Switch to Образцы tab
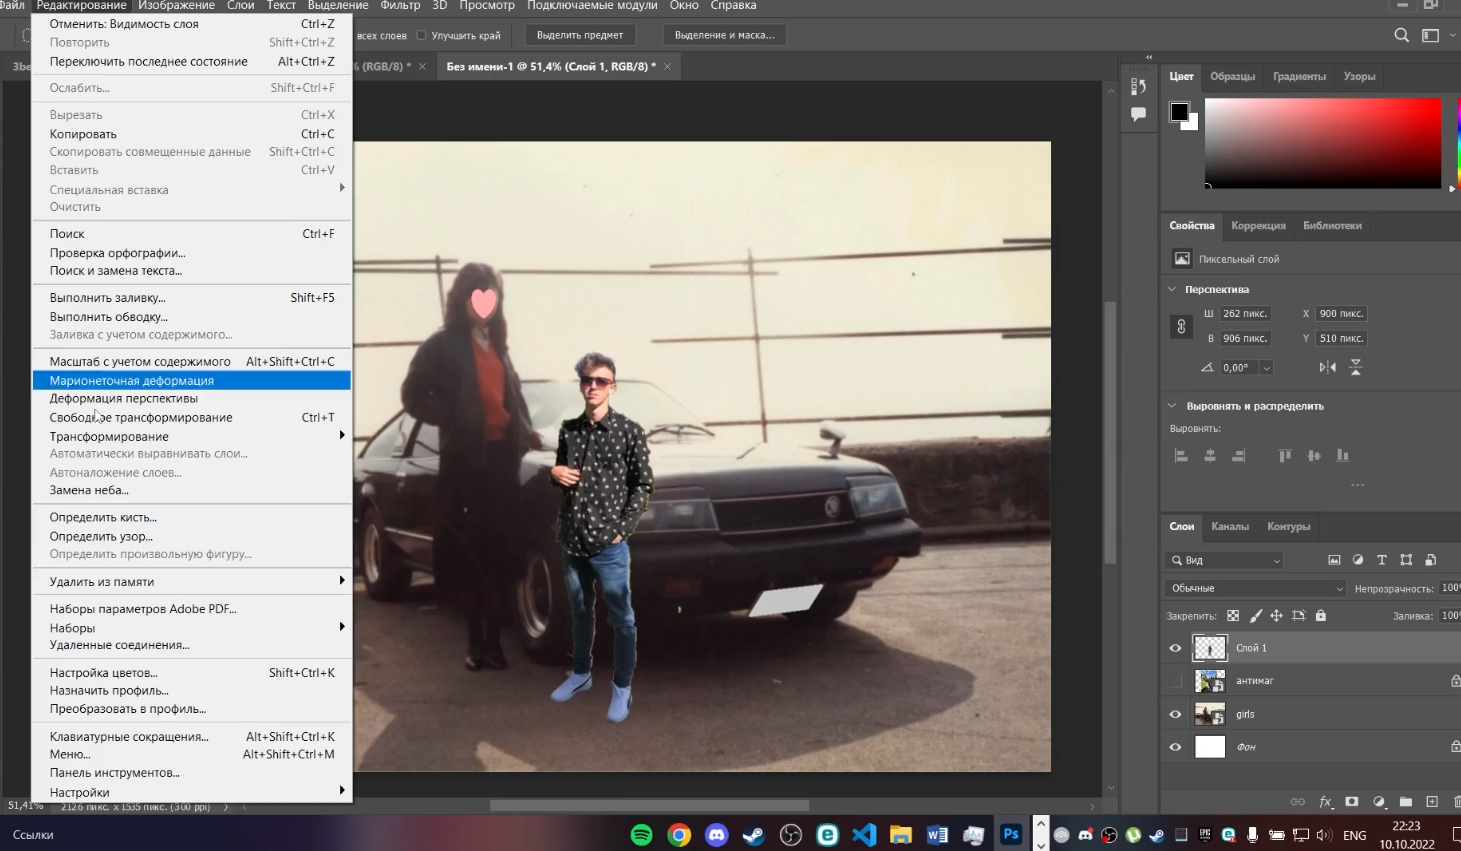 1232,76
